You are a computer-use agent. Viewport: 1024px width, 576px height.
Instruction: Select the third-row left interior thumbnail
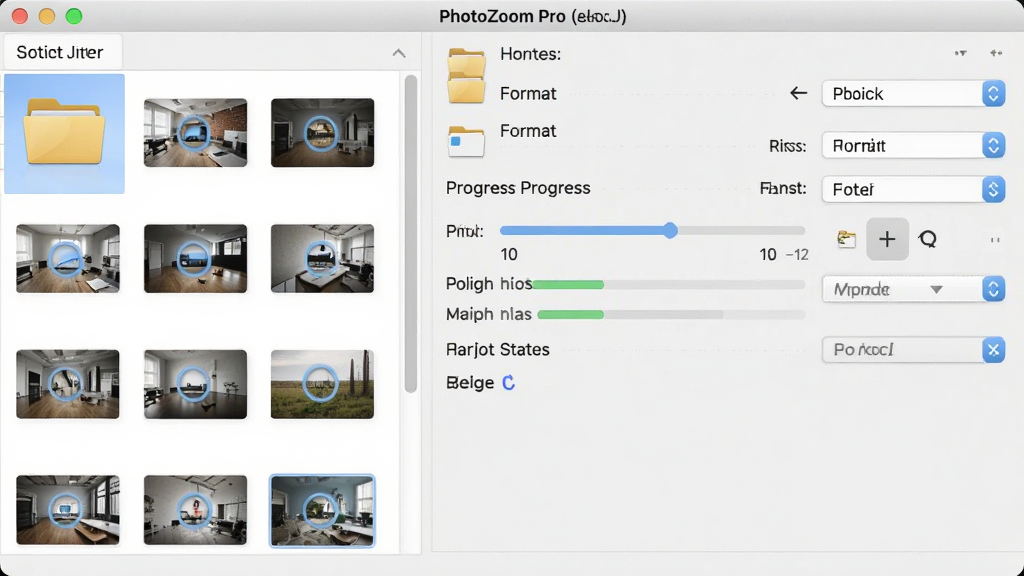pos(68,384)
